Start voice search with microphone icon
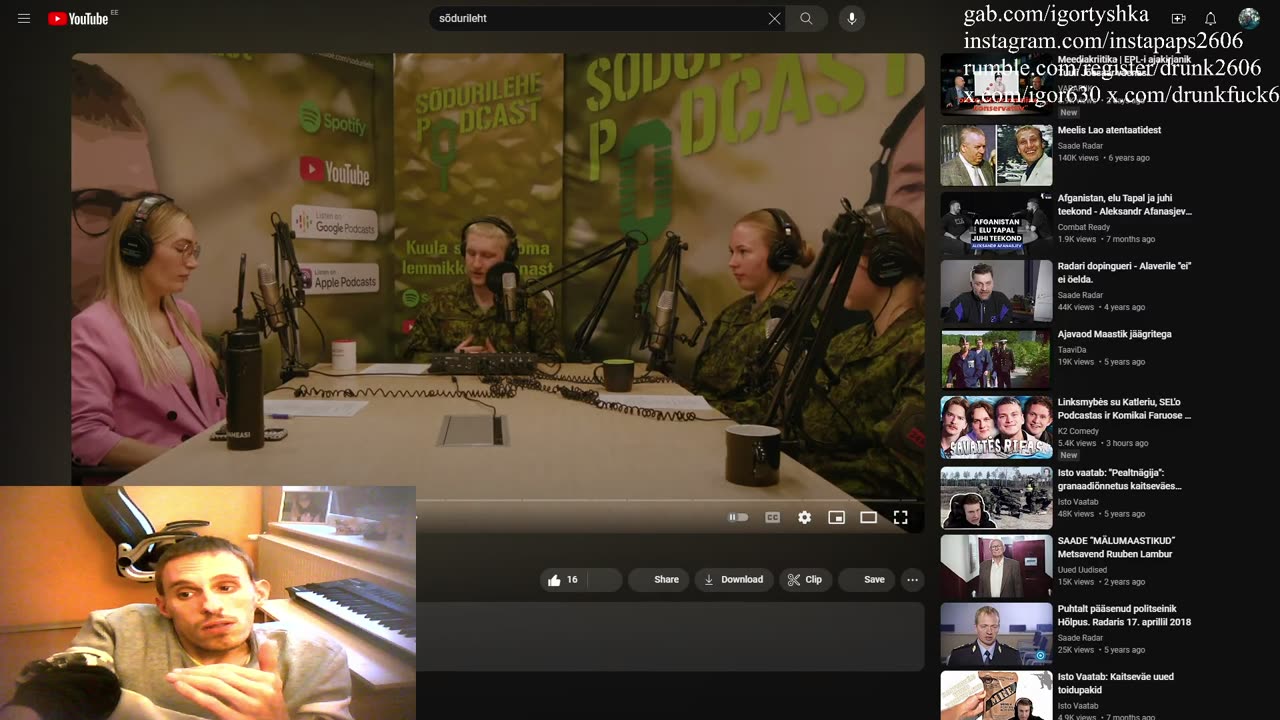The width and height of the screenshot is (1280, 720). [852, 18]
